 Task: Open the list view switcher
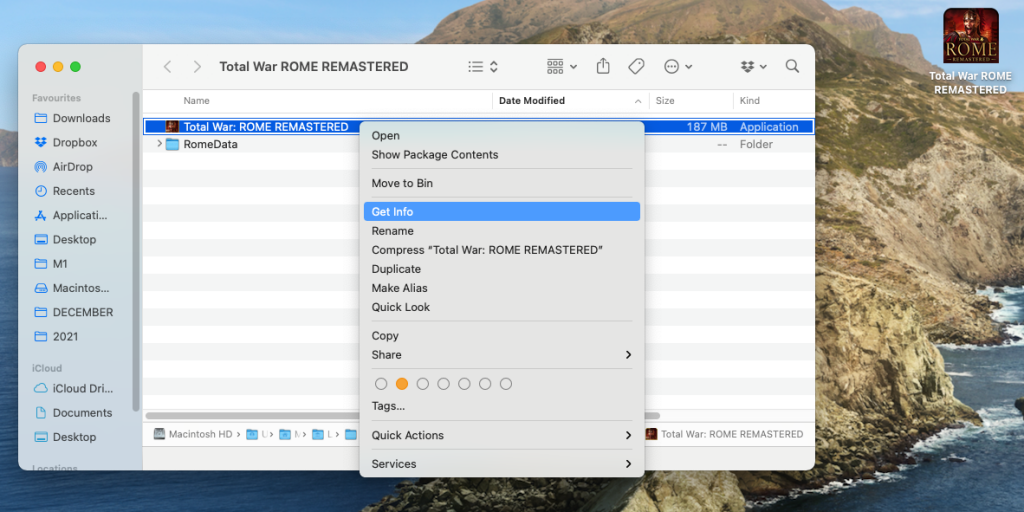click(x=483, y=67)
